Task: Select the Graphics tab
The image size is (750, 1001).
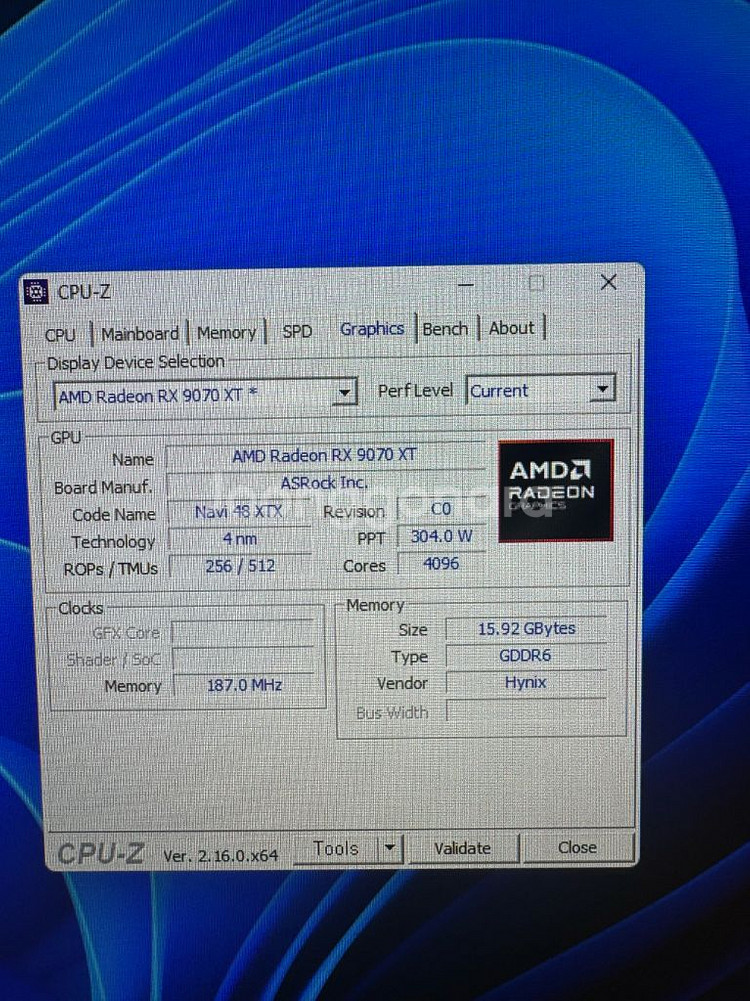Action: coord(372,329)
